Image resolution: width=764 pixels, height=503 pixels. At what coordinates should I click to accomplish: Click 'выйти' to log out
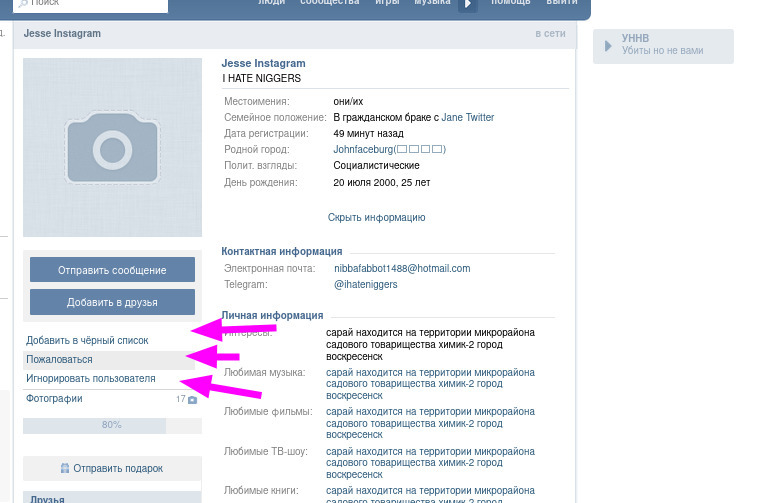[x=562, y=3]
